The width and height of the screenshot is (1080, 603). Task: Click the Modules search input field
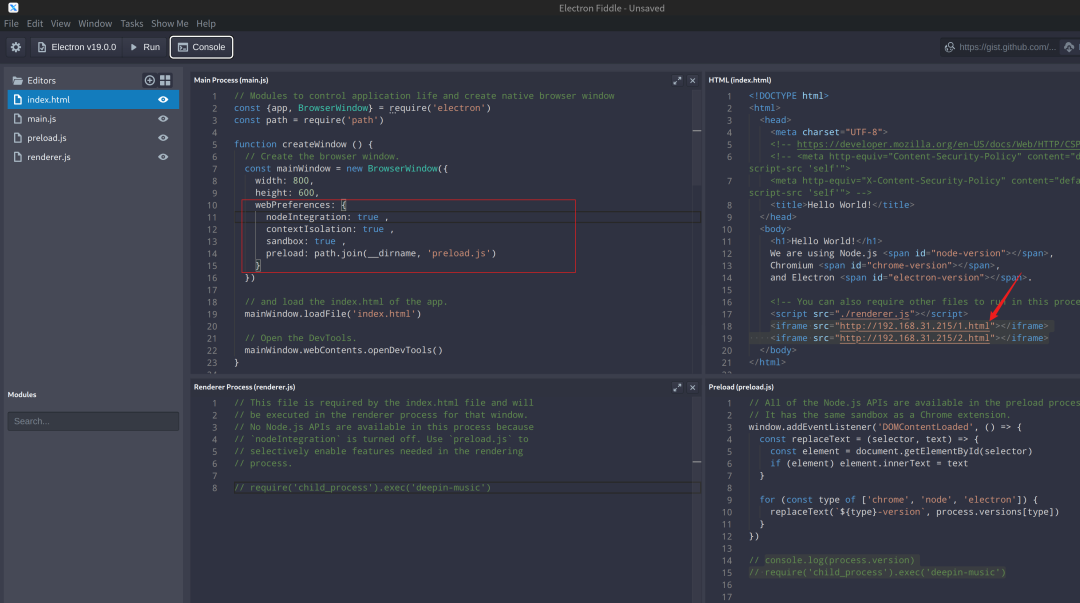[93, 421]
